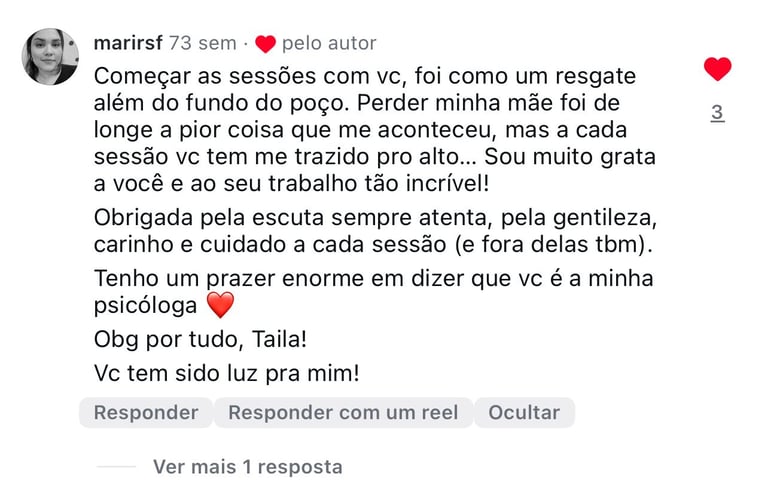768x498 pixels.
Task: Choose Responder com um reel
Action: [343, 412]
